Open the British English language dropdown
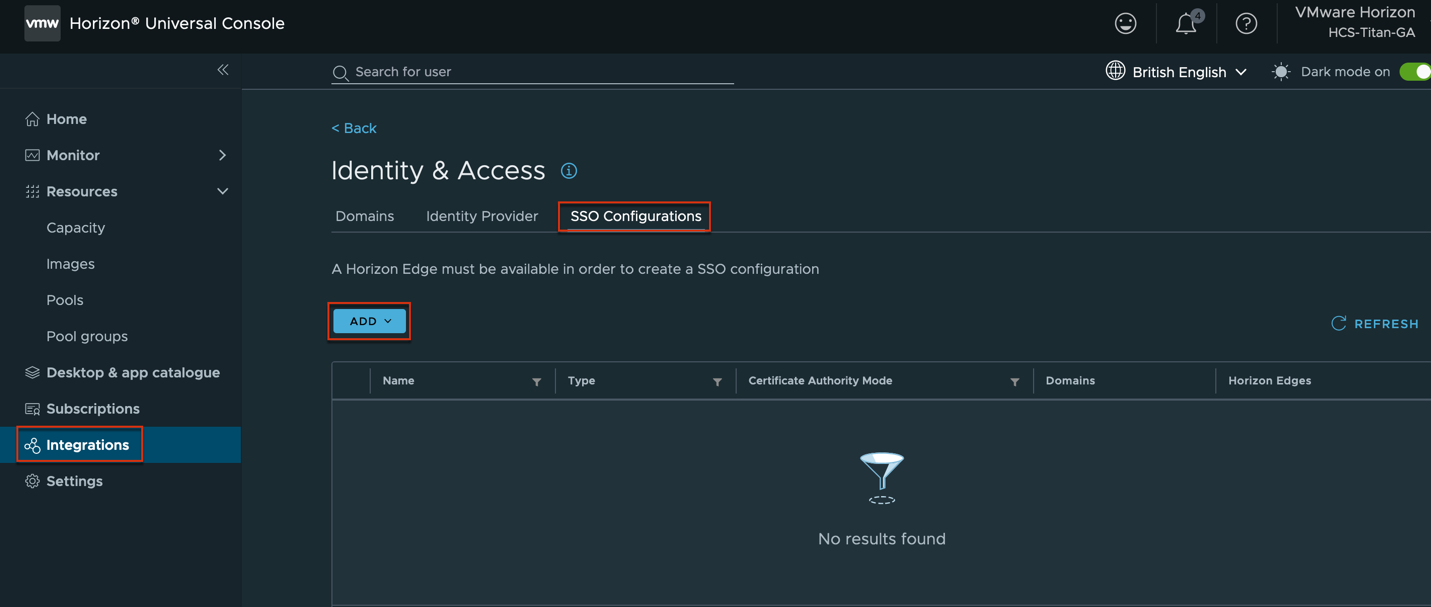 click(1190, 72)
